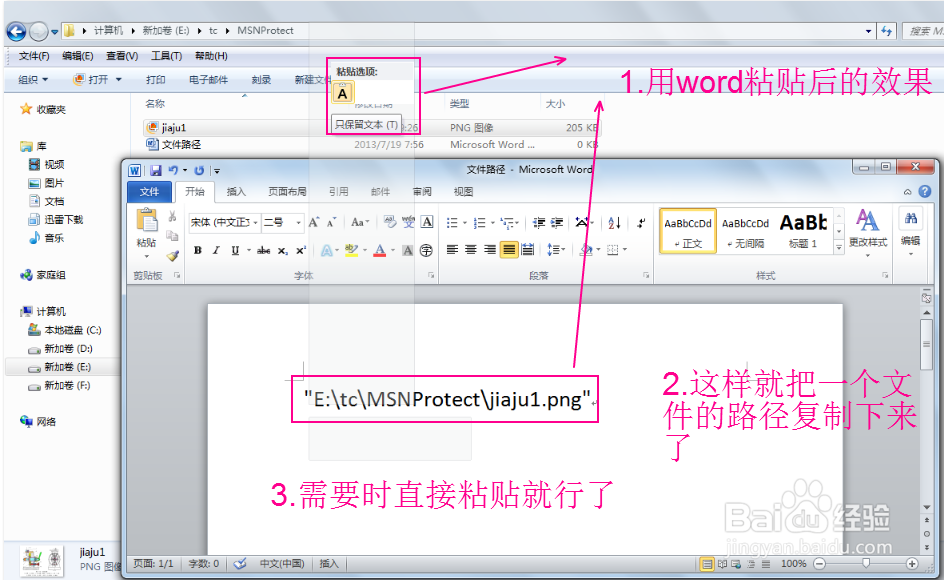The width and height of the screenshot is (944, 580).
Task: Click the Cut scissors icon in Word
Action: pyautogui.click(x=172, y=217)
